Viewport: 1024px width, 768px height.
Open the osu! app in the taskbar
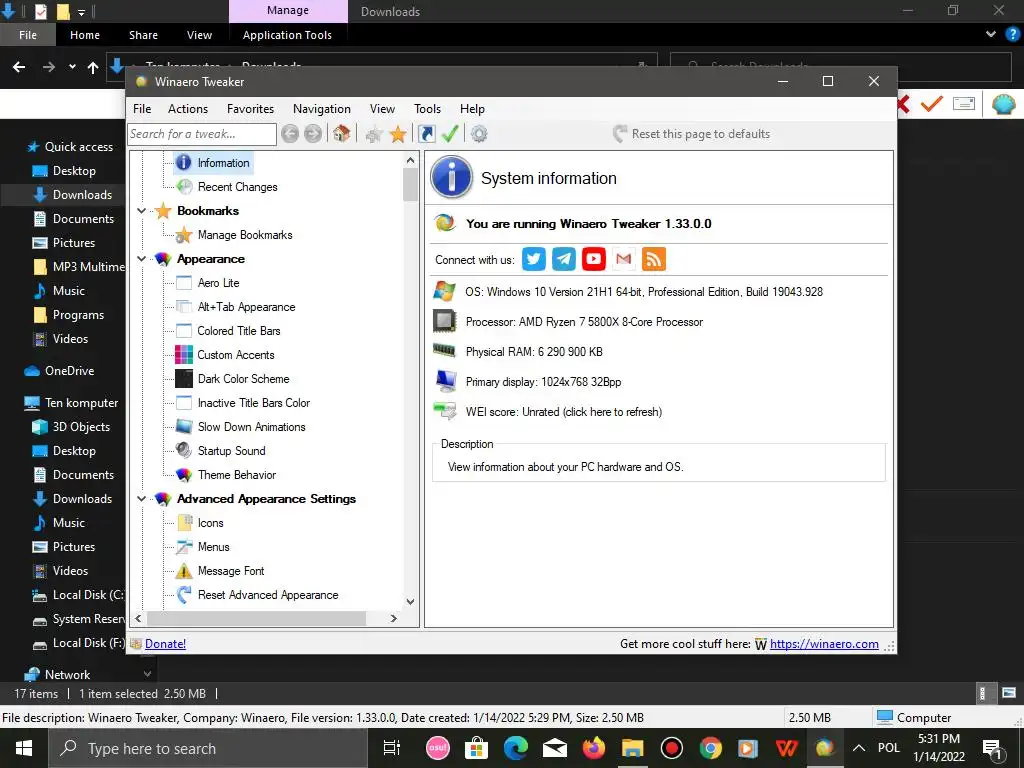[438, 748]
